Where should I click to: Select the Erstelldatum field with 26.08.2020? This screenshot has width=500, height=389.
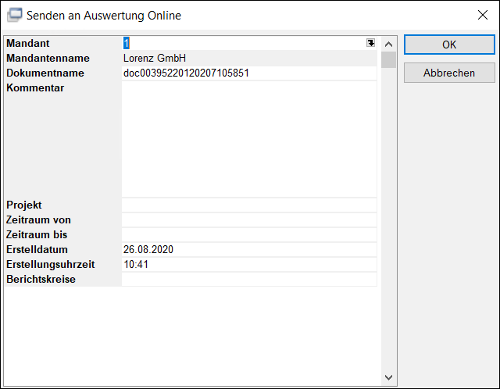249,249
